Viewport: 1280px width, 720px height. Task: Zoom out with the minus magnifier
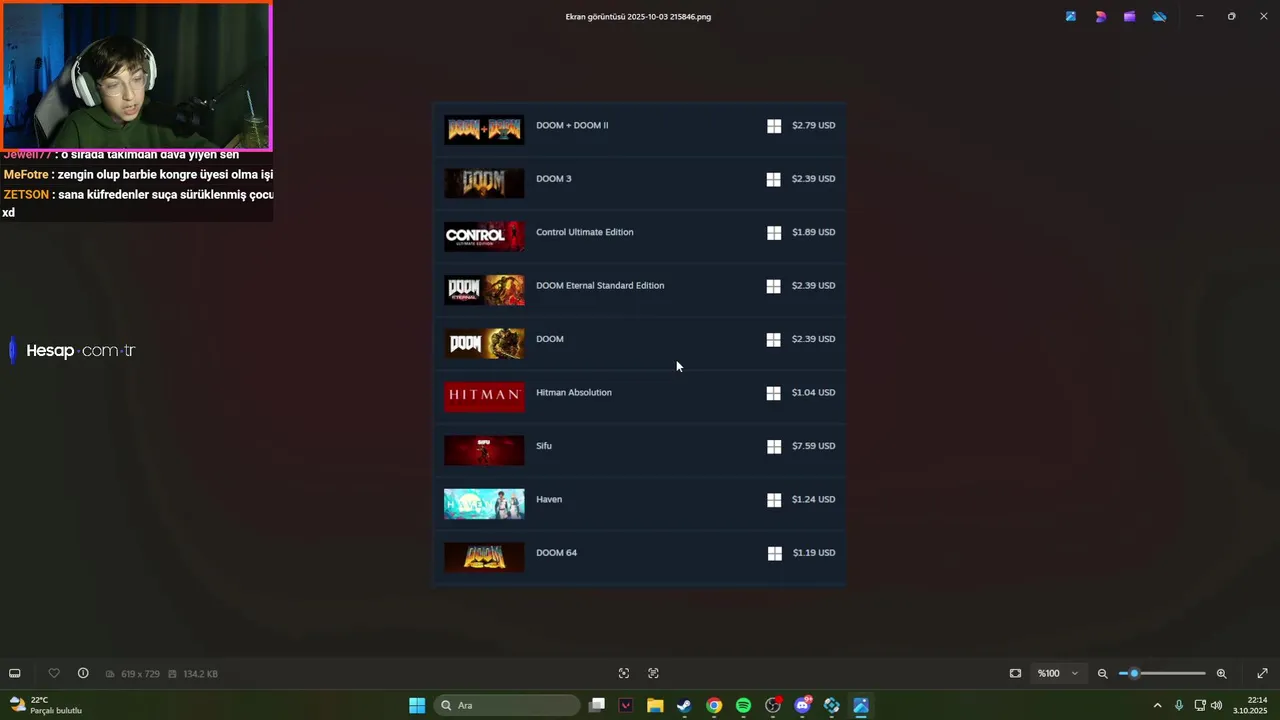(1102, 673)
